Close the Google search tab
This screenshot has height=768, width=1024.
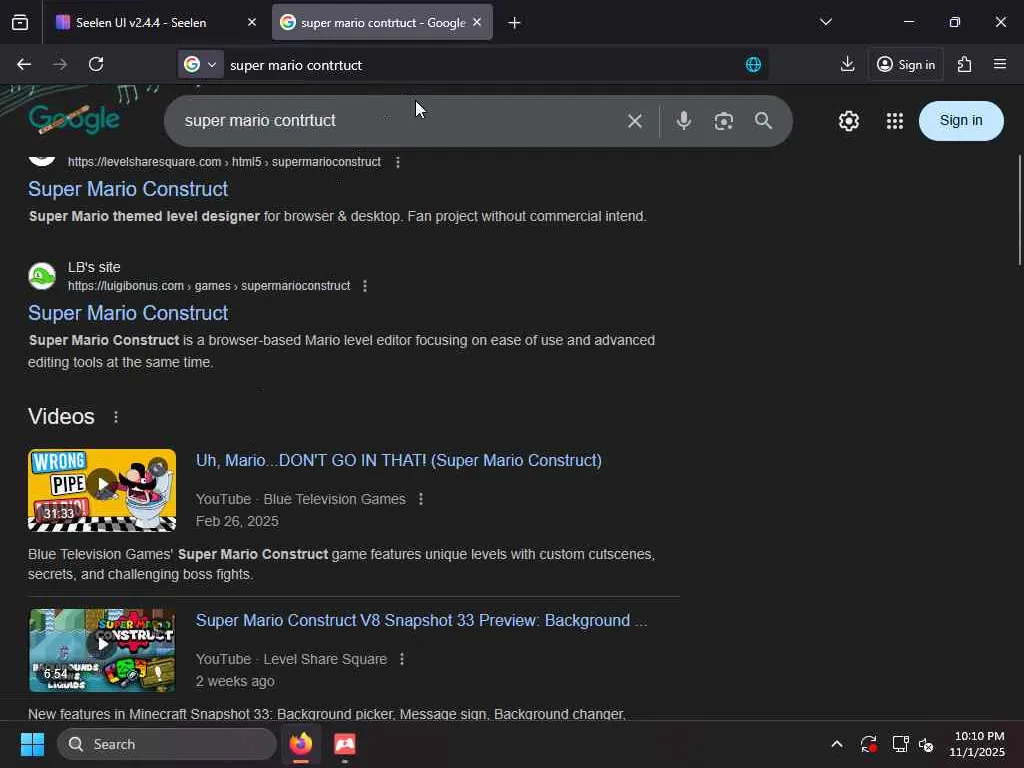[x=477, y=22]
